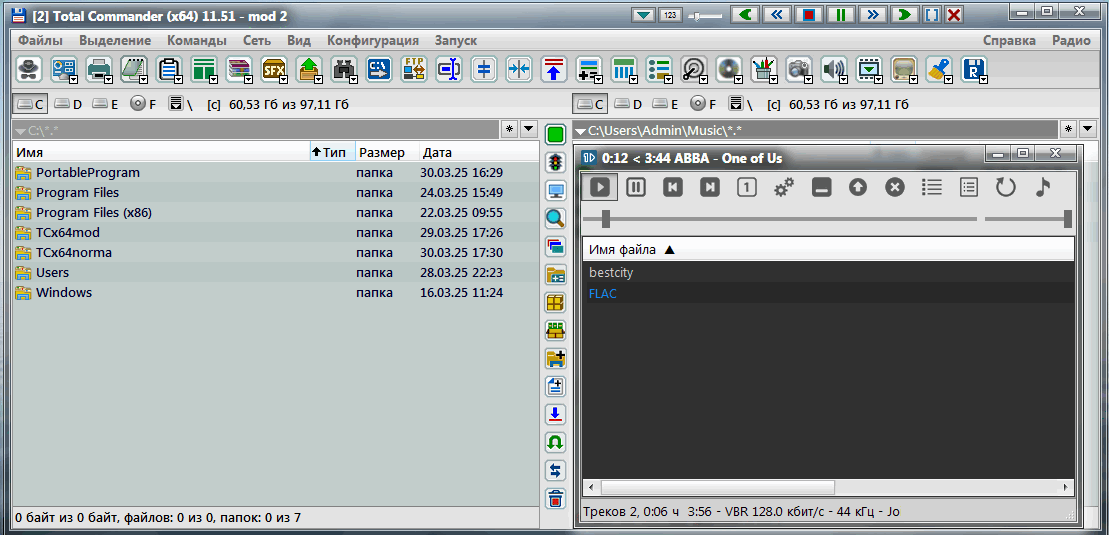Click the spy hat icon in toolbar
Viewport: 1109px width, 535px height.
[x=29, y=69]
